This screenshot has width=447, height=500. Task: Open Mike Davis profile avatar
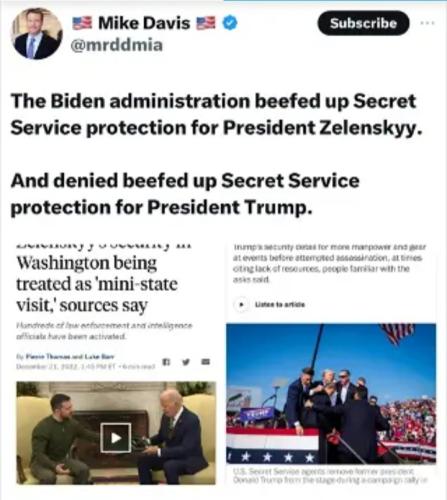pyautogui.click(x=37, y=33)
